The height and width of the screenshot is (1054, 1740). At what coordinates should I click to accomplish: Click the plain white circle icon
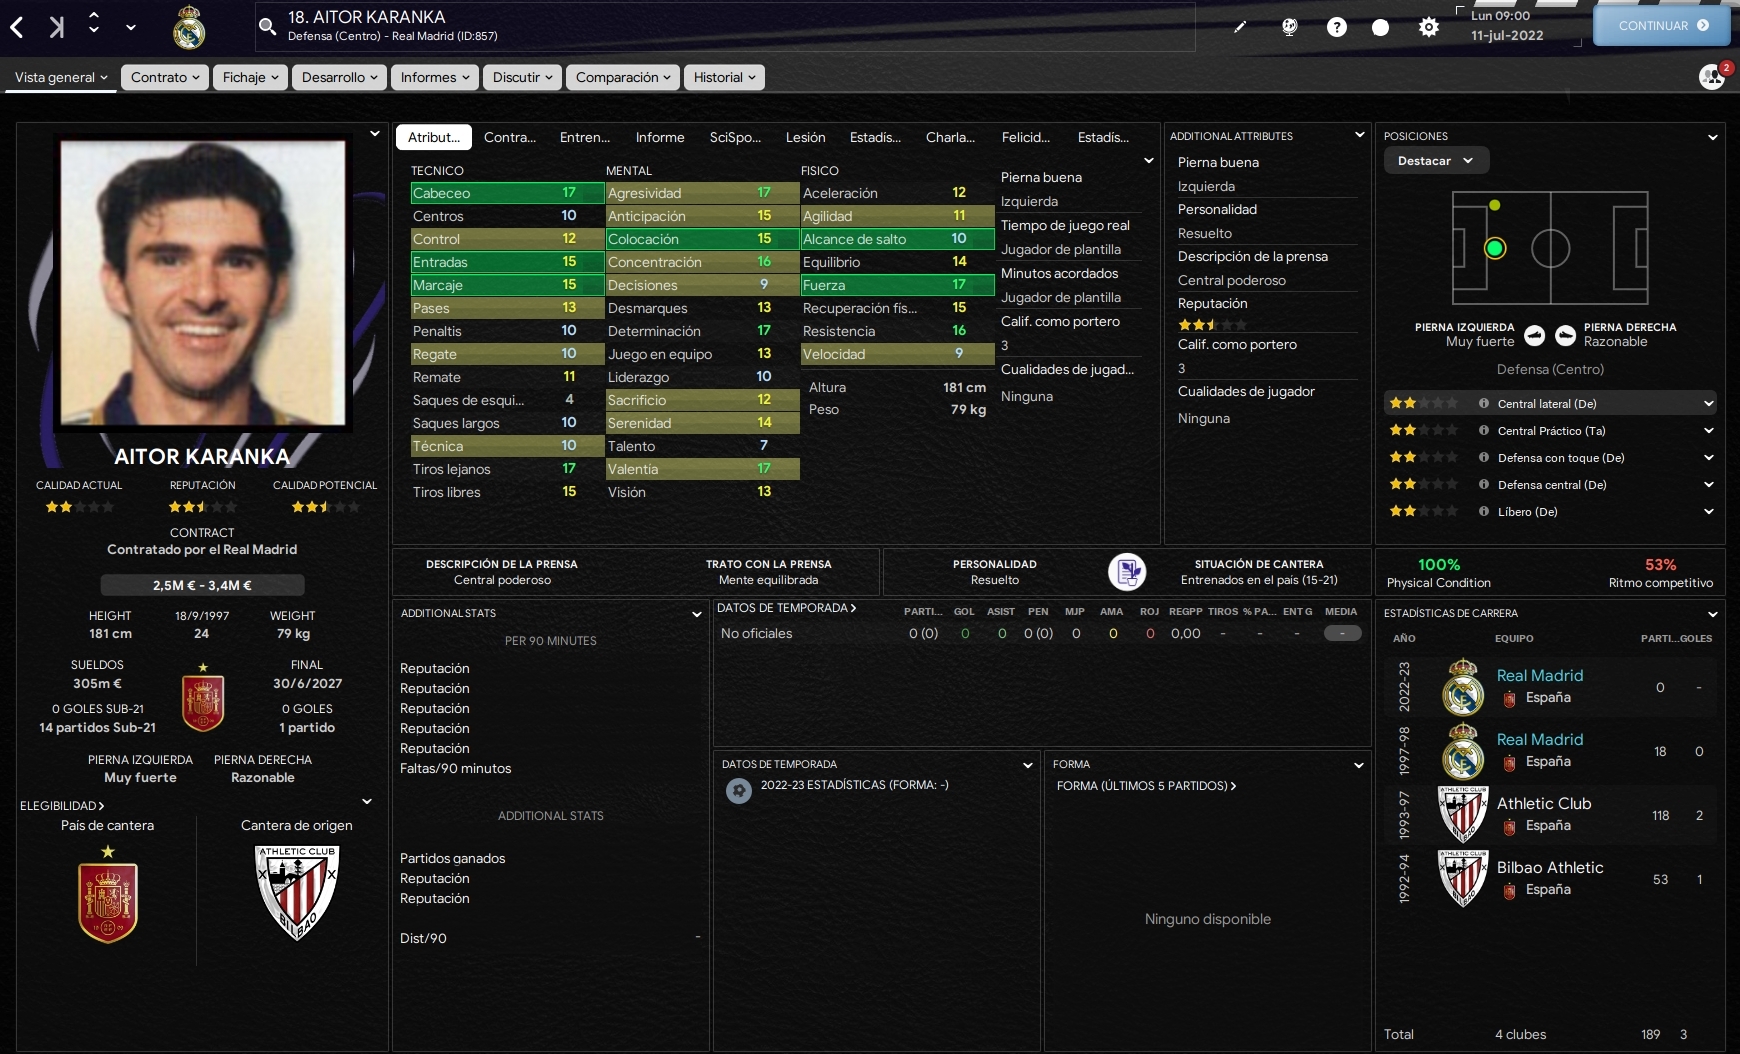[1381, 27]
